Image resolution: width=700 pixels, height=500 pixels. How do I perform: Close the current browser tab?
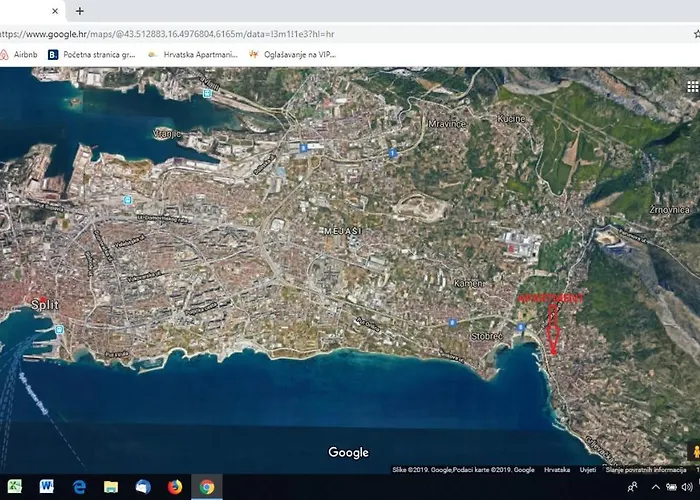click(55, 11)
